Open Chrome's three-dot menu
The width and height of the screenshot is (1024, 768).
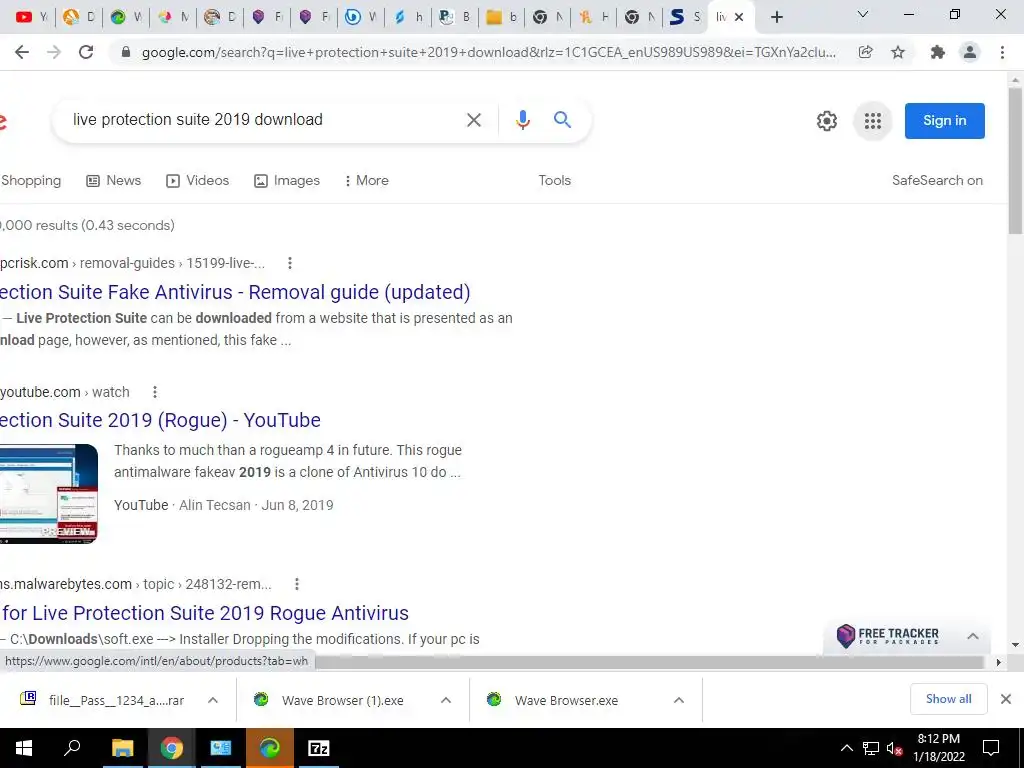click(x=1002, y=52)
